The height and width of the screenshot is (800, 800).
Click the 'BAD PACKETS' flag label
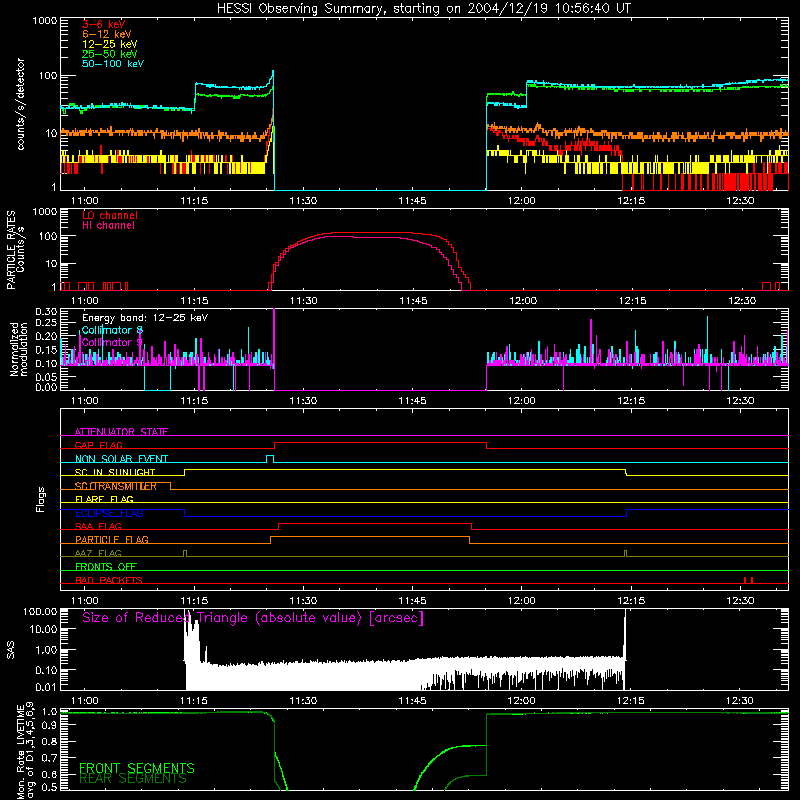click(109, 580)
